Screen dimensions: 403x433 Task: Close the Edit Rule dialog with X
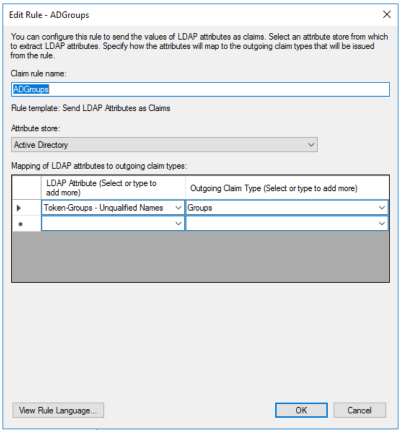pos(386,15)
